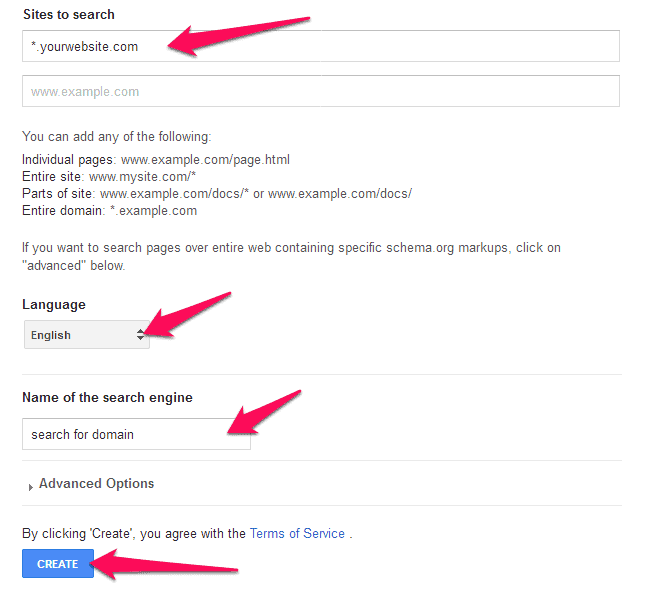The height and width of the screenshot is (597, 663).
Task: Click the sites field containing *.yourwebsite.com
Action: [320, 46]
